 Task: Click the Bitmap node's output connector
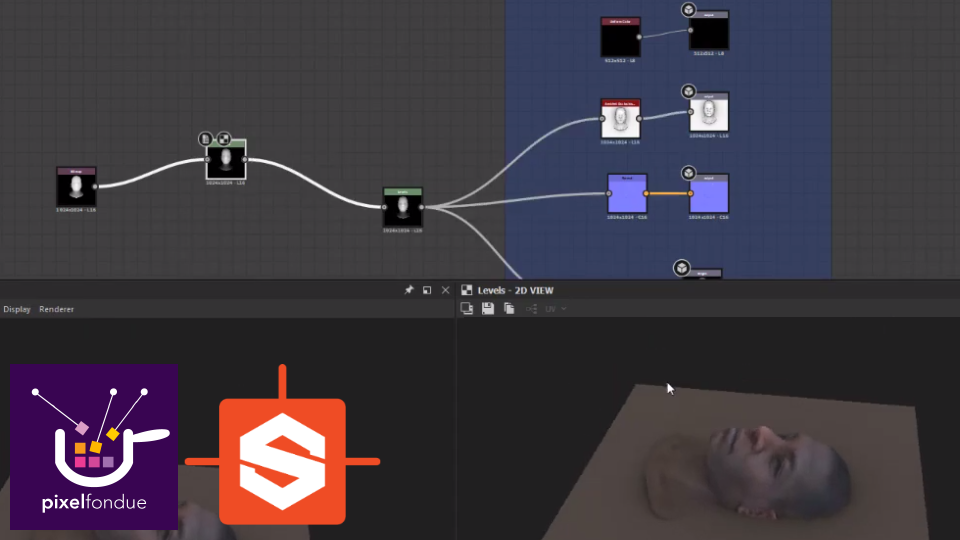pos(95,187)
